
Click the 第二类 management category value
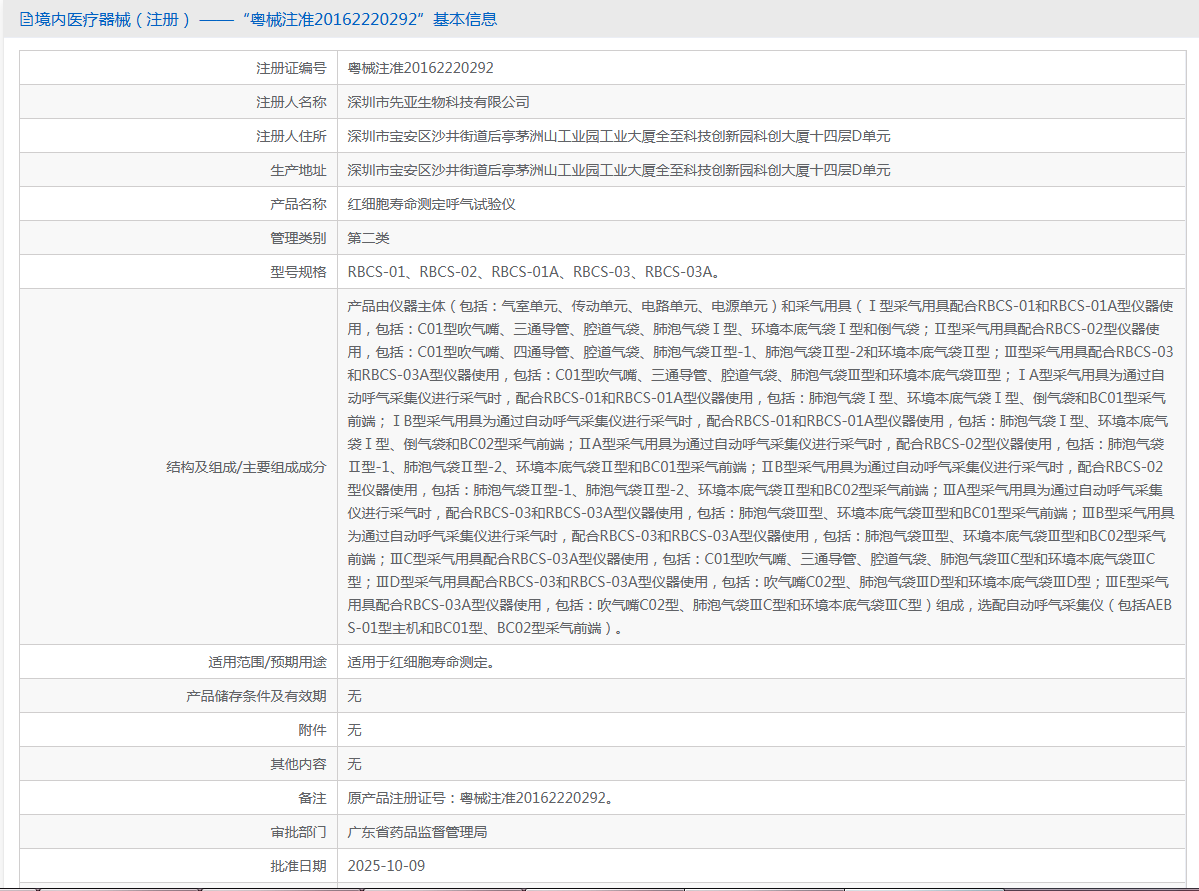(368, 238)
